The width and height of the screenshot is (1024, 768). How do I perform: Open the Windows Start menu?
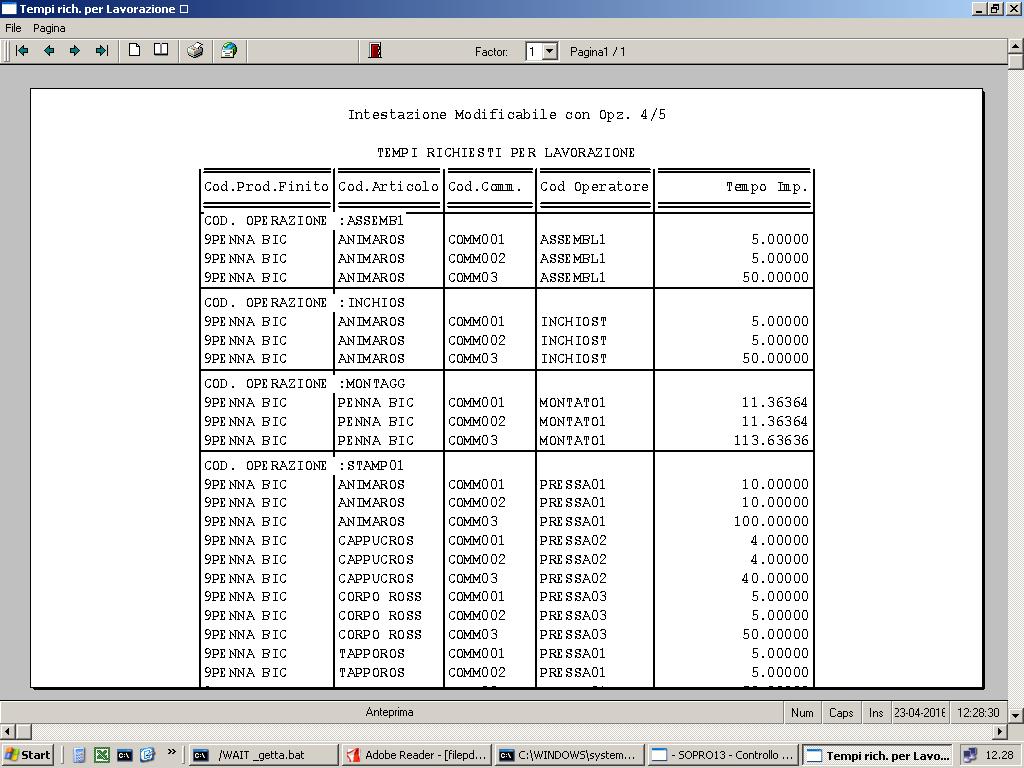pos(27,755)
